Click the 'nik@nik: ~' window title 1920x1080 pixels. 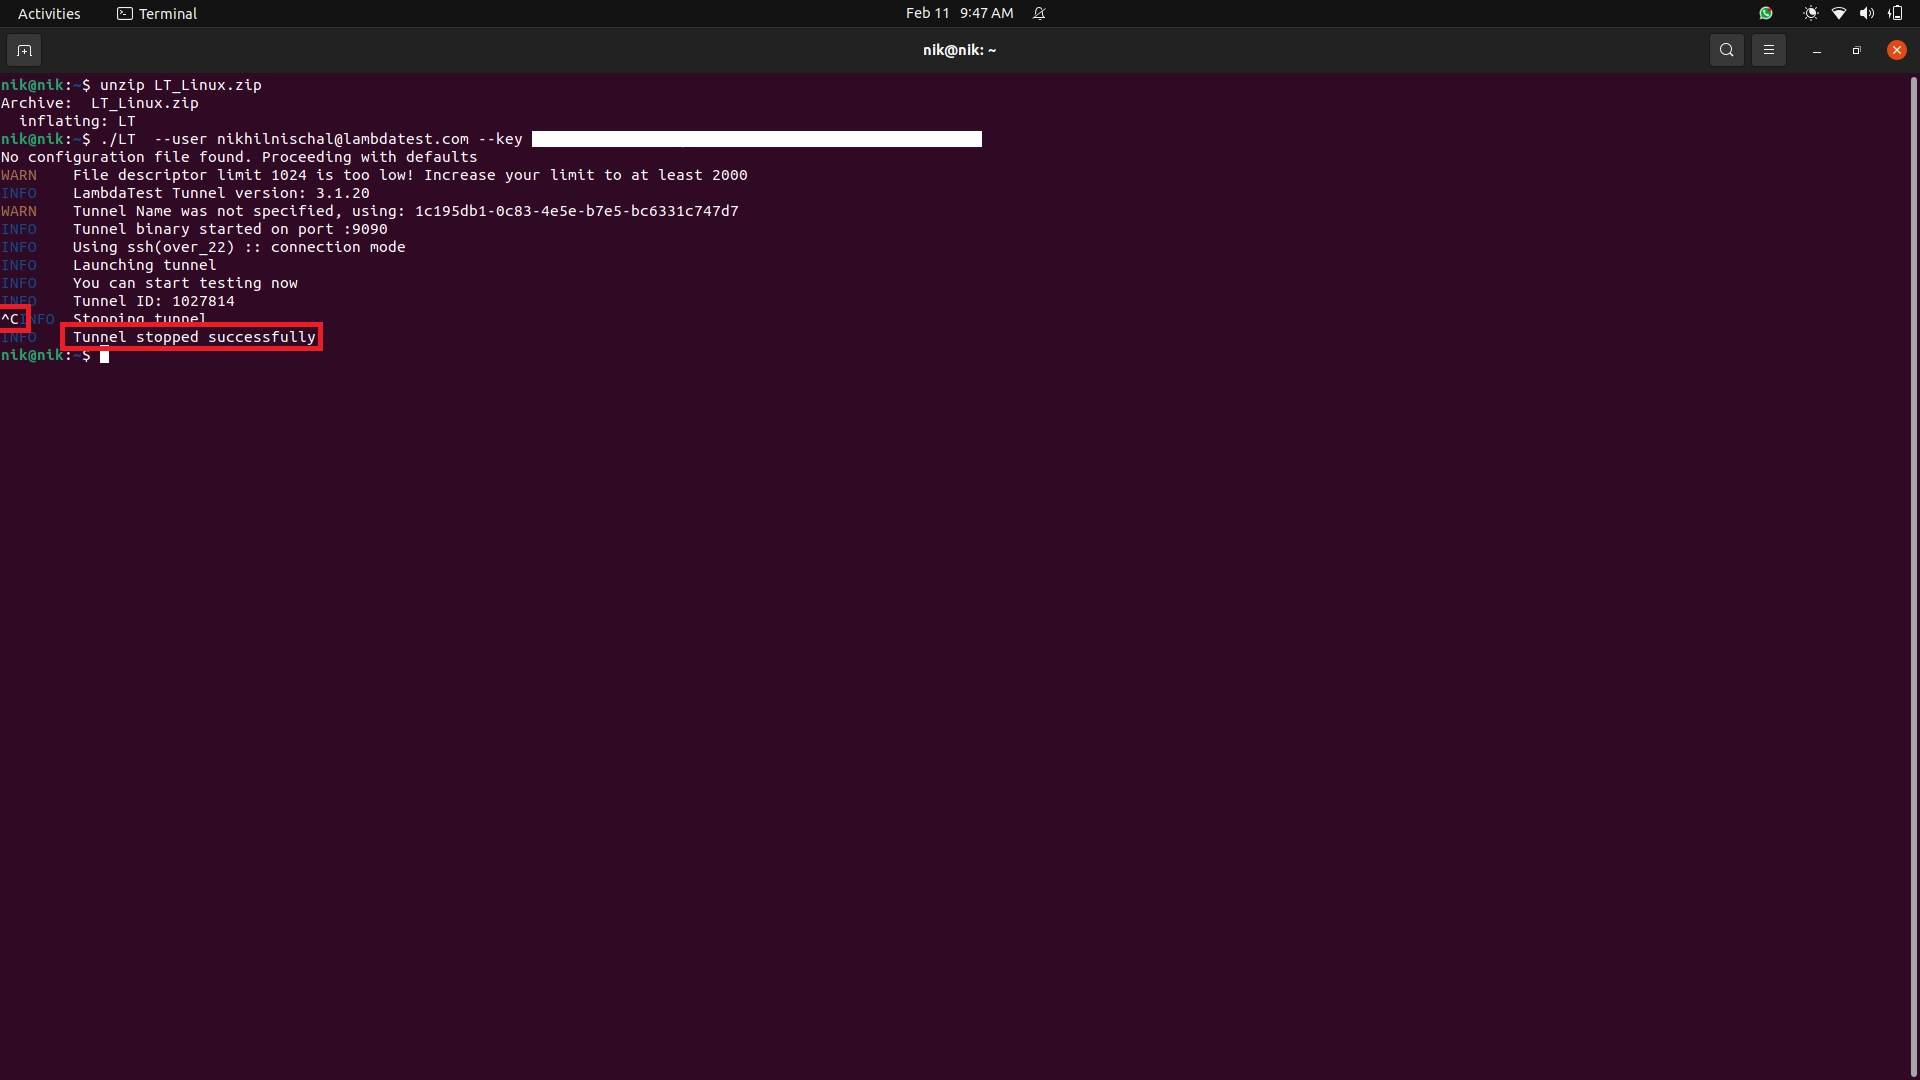(959, 50)
